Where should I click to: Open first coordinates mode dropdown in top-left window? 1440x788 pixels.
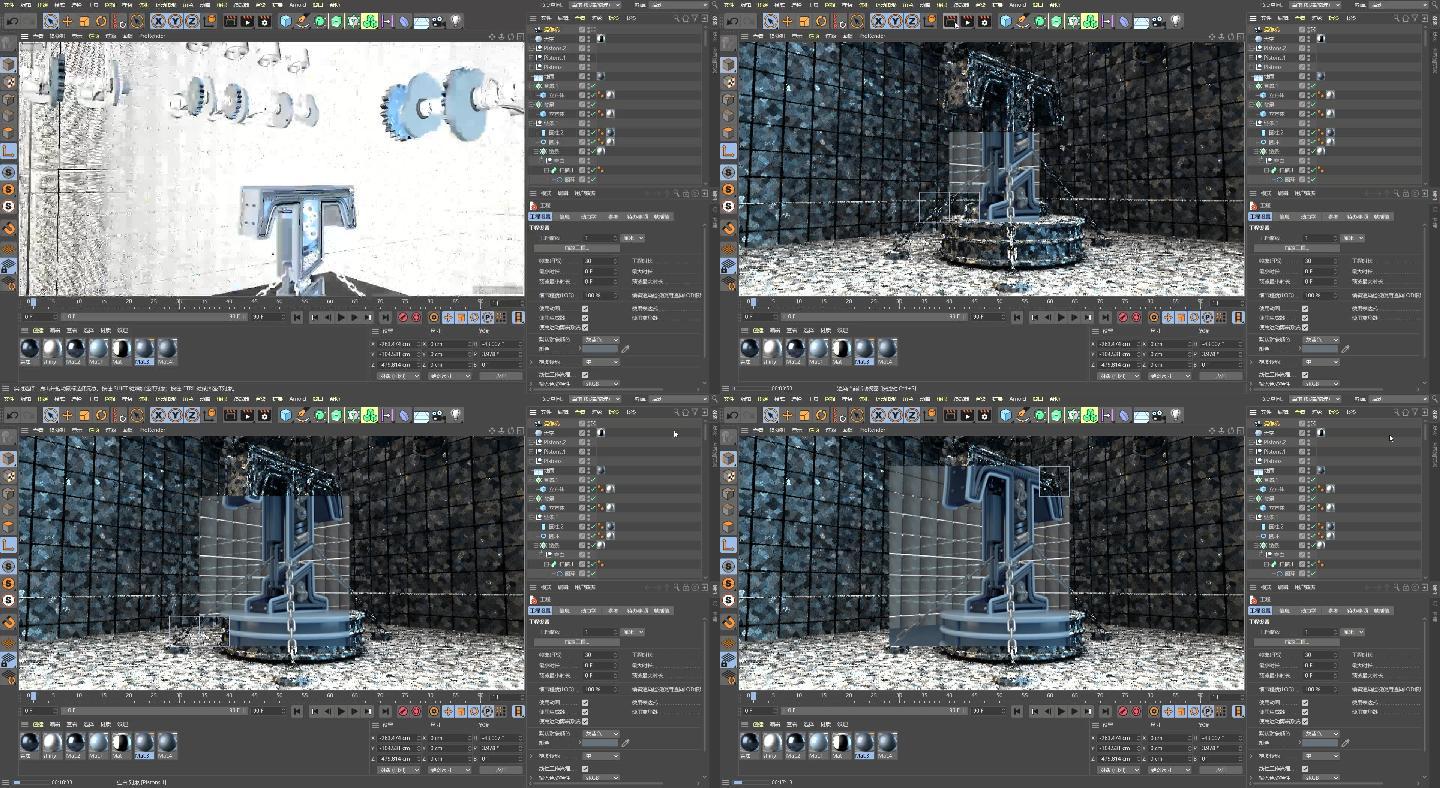point(398,376)
